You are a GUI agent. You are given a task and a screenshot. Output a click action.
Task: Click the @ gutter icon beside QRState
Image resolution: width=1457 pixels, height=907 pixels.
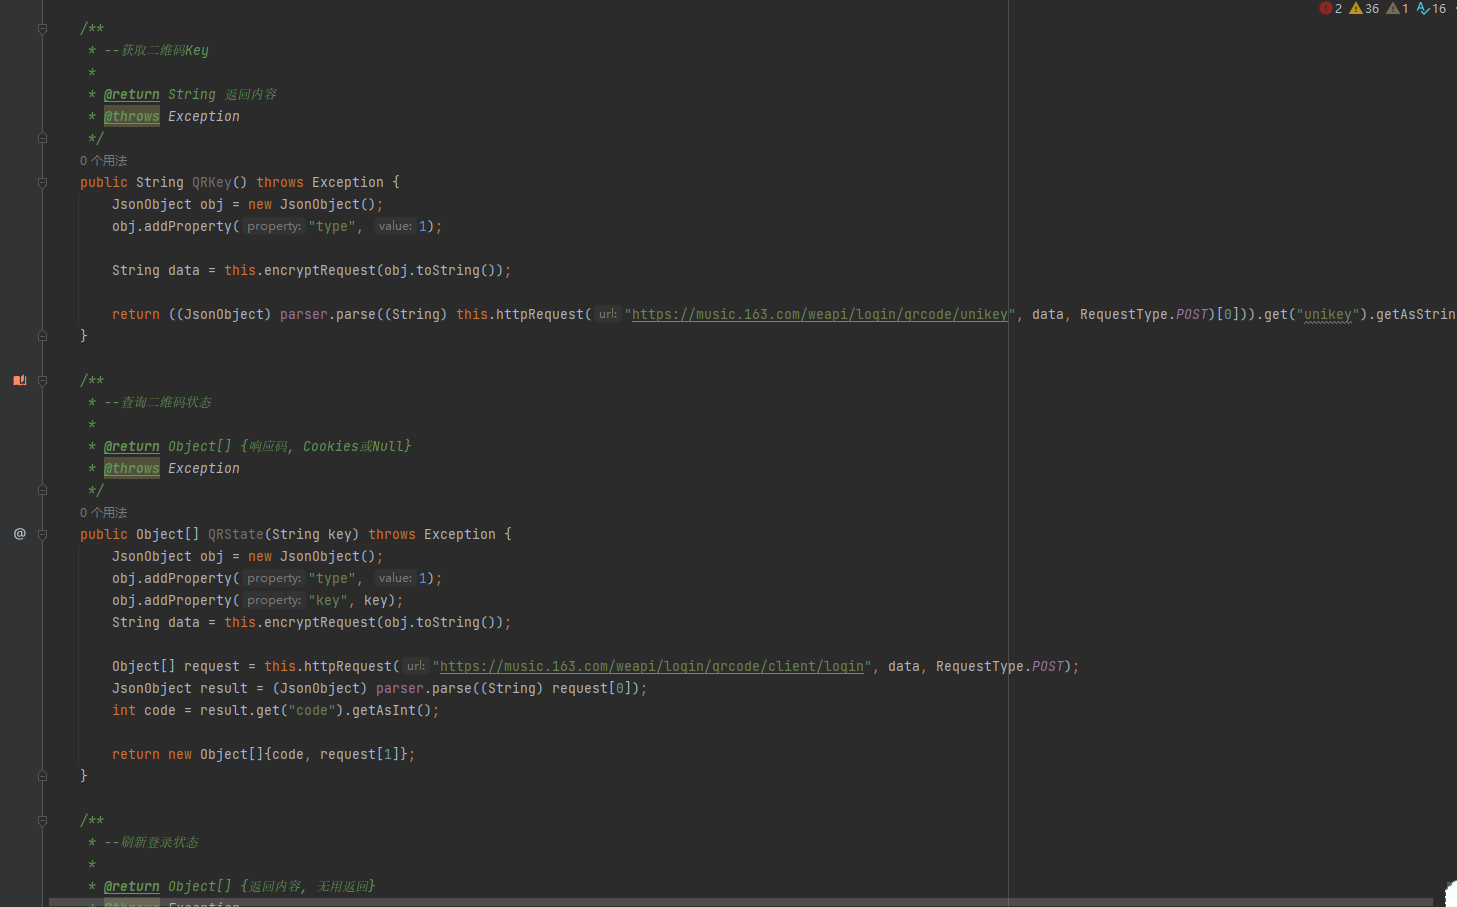19,534
